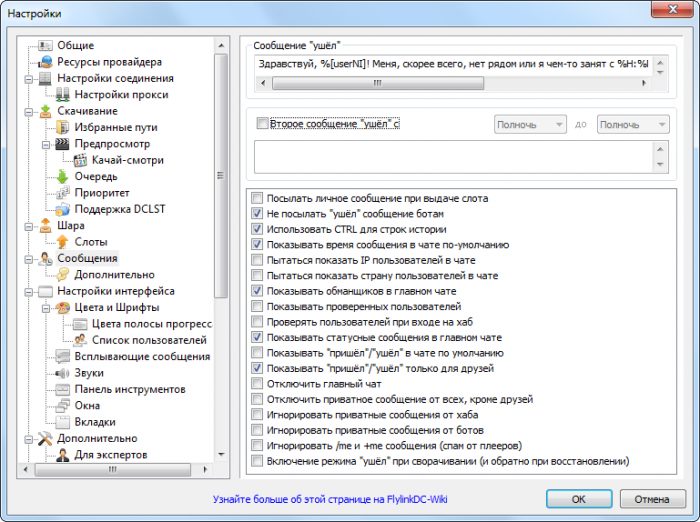Image resolution: width=700 pixels, height=522 pixels.
Task: Select the film icon beside Предпросмотр
Action: click(63, 144)
